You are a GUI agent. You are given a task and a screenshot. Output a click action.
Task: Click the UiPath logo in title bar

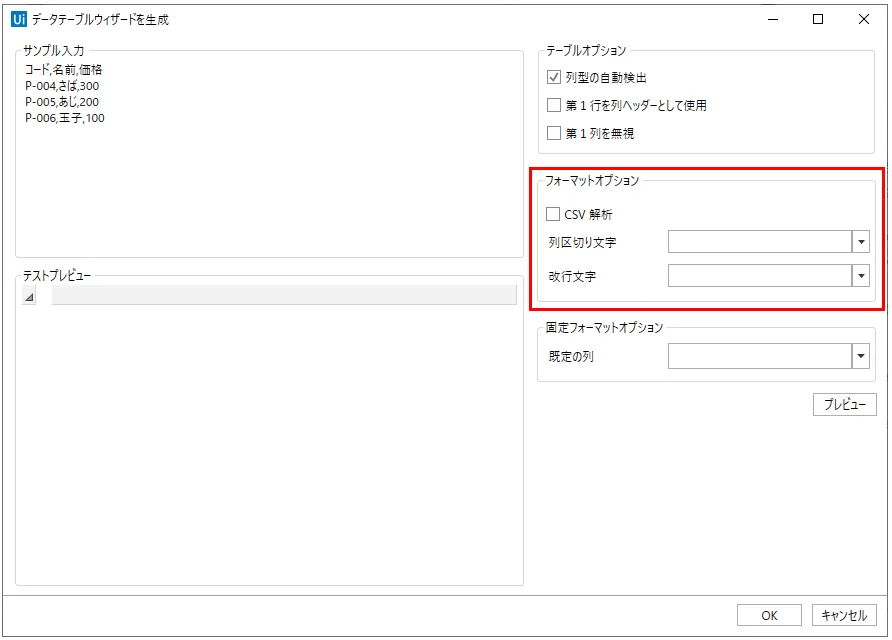[17, 19]
